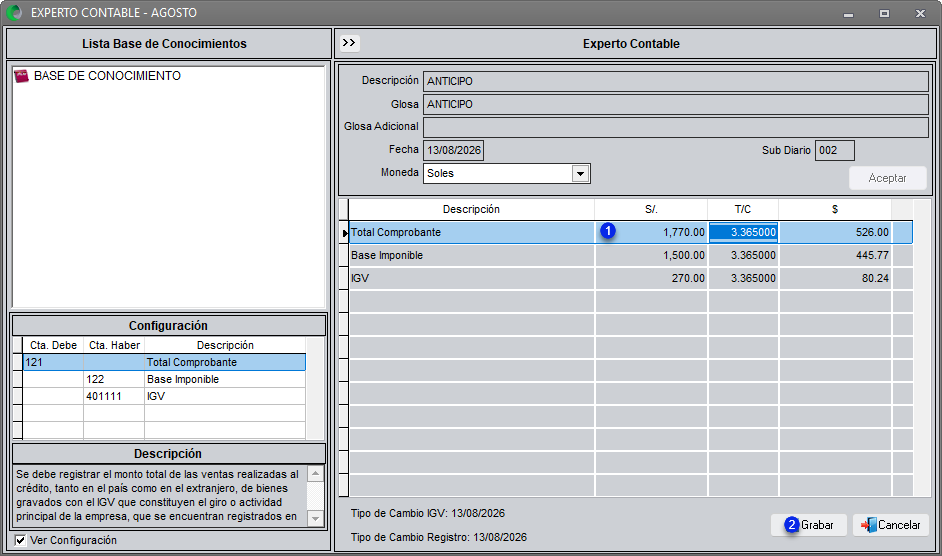Select Cta. Haber cell 122
942x556 pixels.
tap(114, 379)
